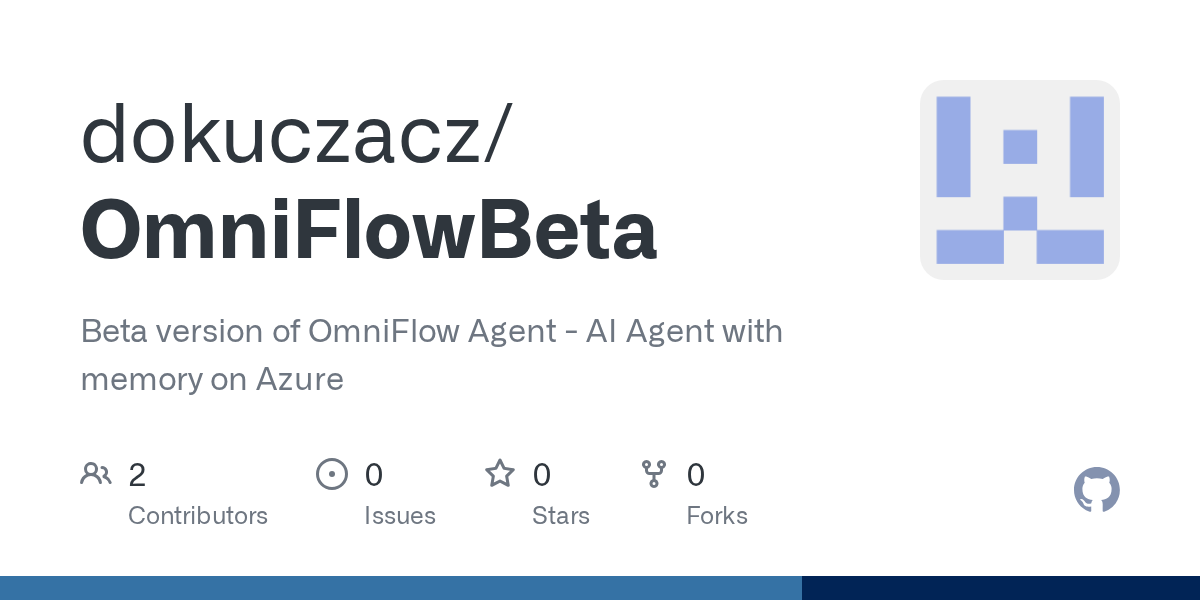
Task: Click the Forks branch icon
Action: pyautogui.click(x=654, y=474)
